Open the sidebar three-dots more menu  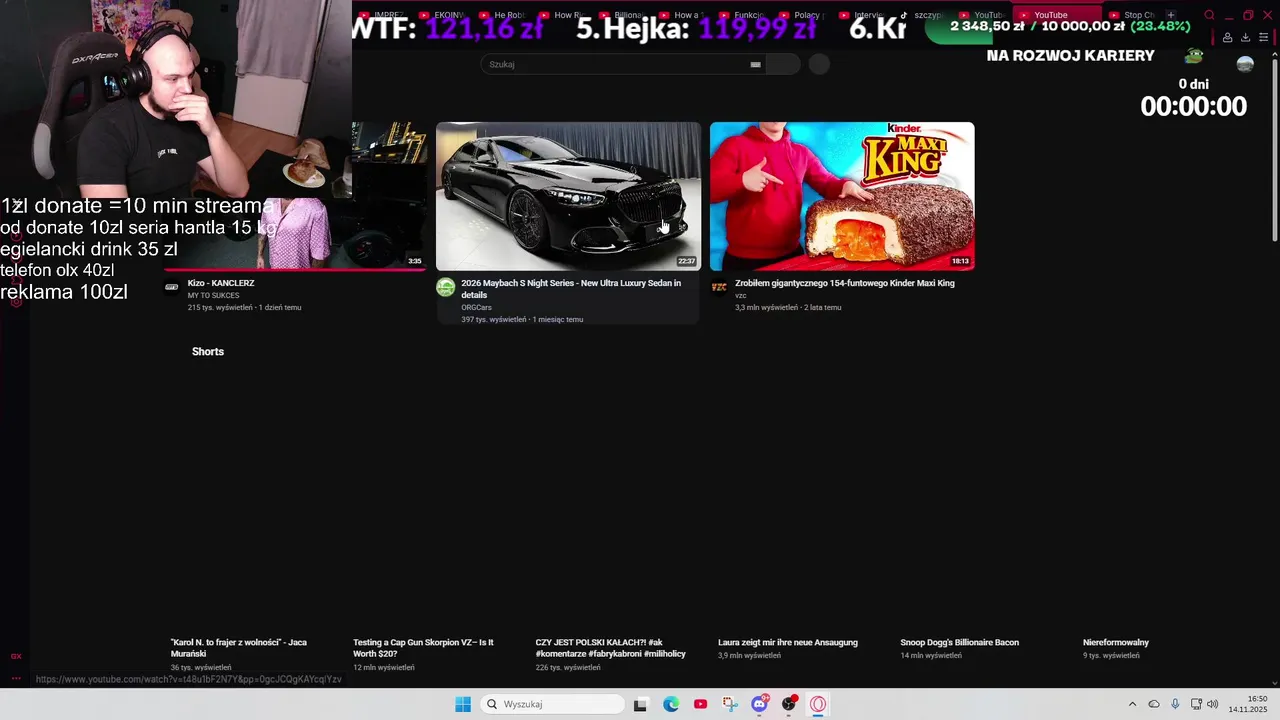[x=16, y=678]
